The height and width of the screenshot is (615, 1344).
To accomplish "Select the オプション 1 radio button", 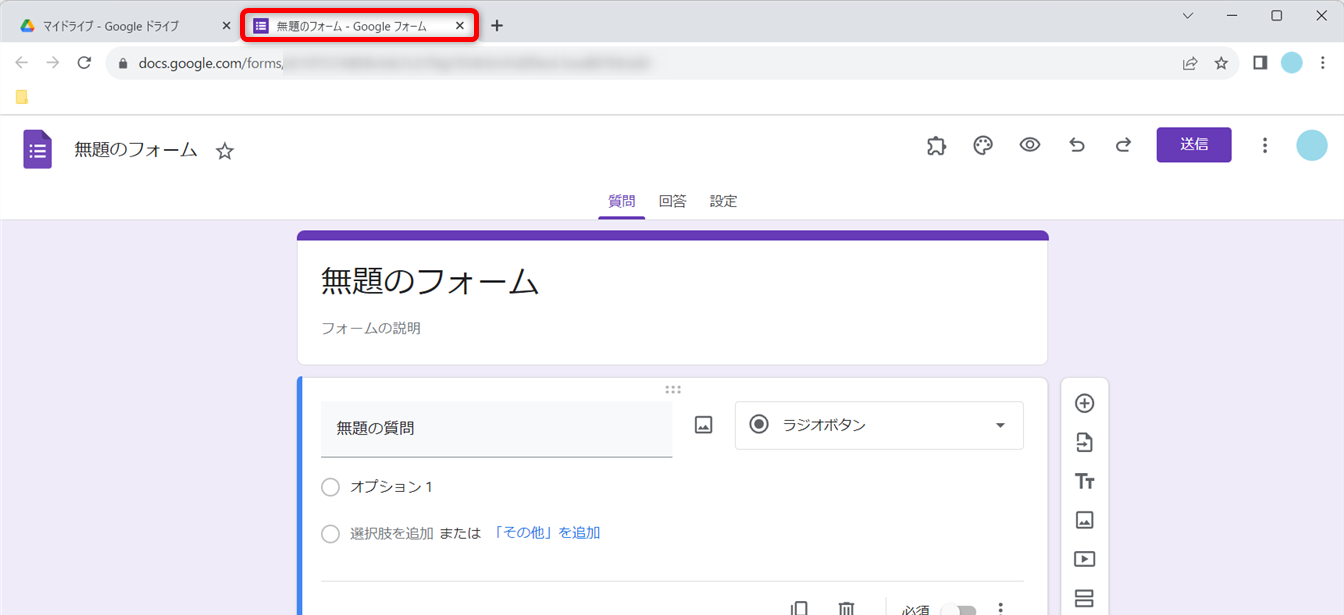I will pos(331,487).
